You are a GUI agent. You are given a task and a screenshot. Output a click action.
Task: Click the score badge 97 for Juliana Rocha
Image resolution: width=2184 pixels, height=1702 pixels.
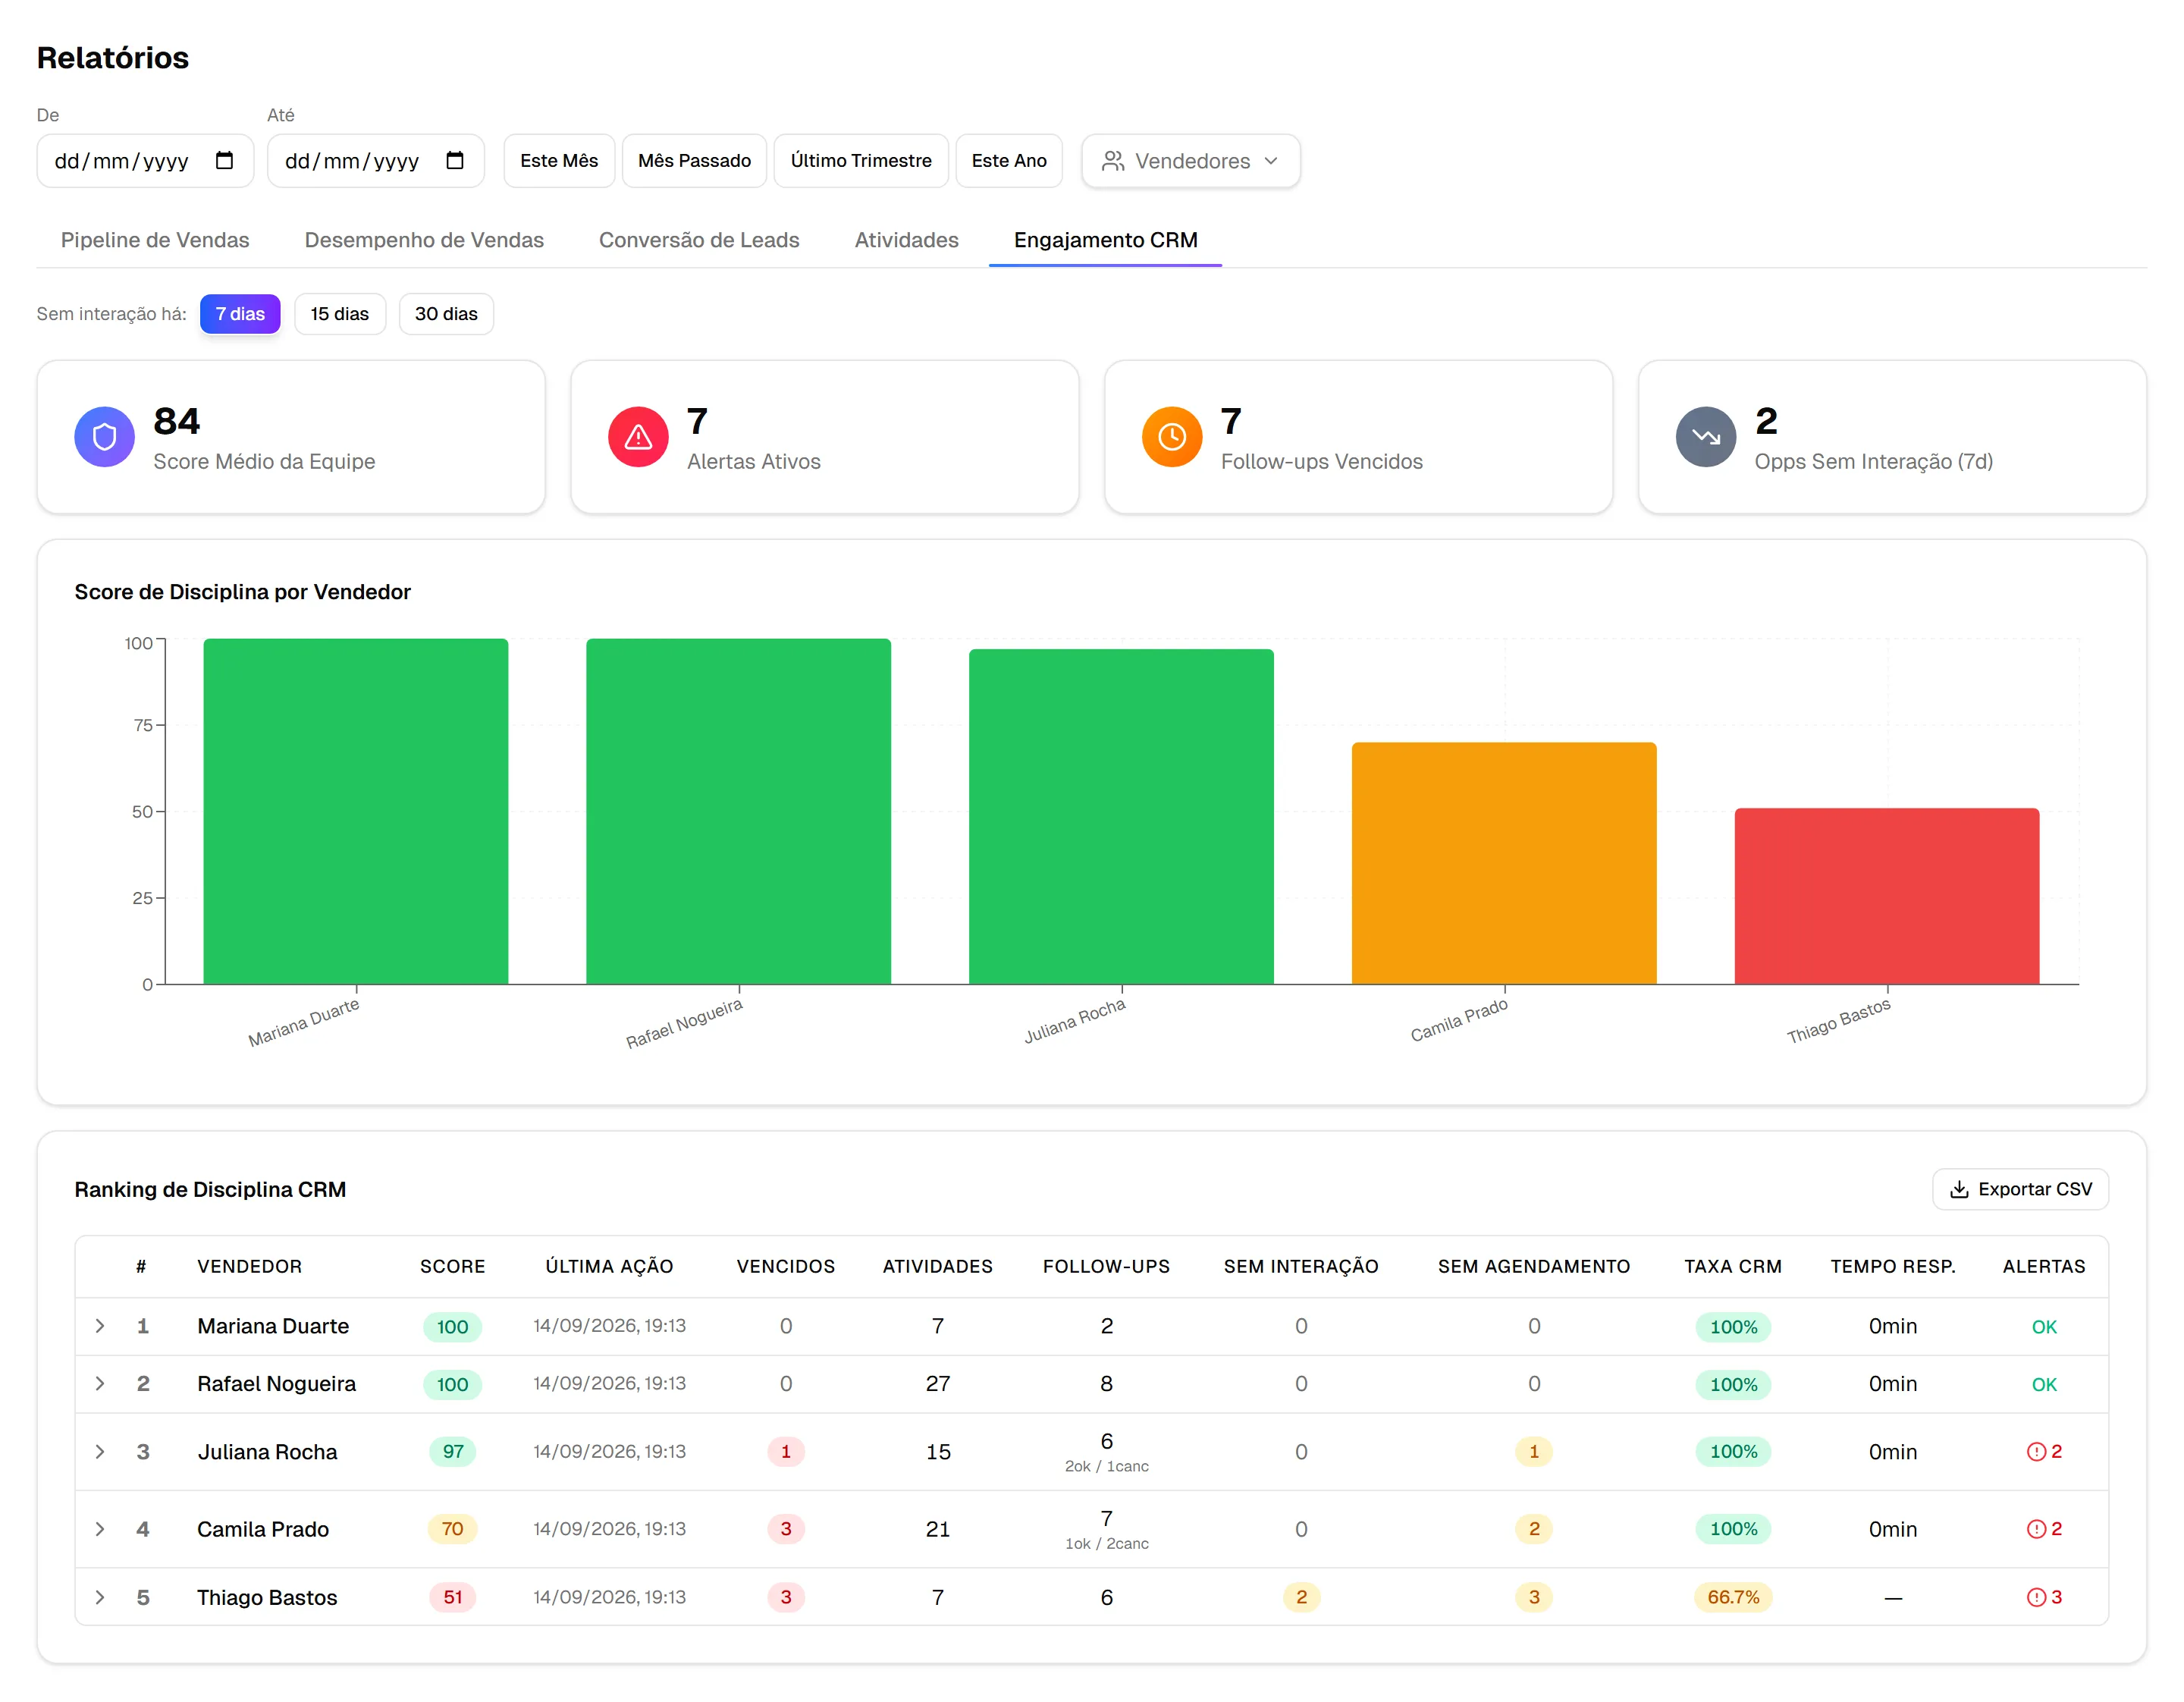point(453,1452)
